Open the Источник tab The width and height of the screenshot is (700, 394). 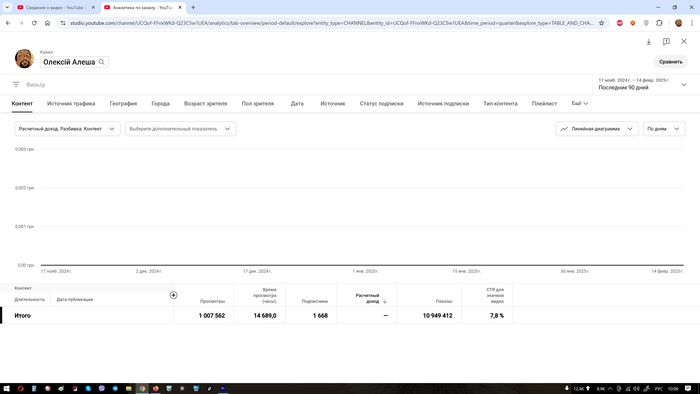click(333, 103)
